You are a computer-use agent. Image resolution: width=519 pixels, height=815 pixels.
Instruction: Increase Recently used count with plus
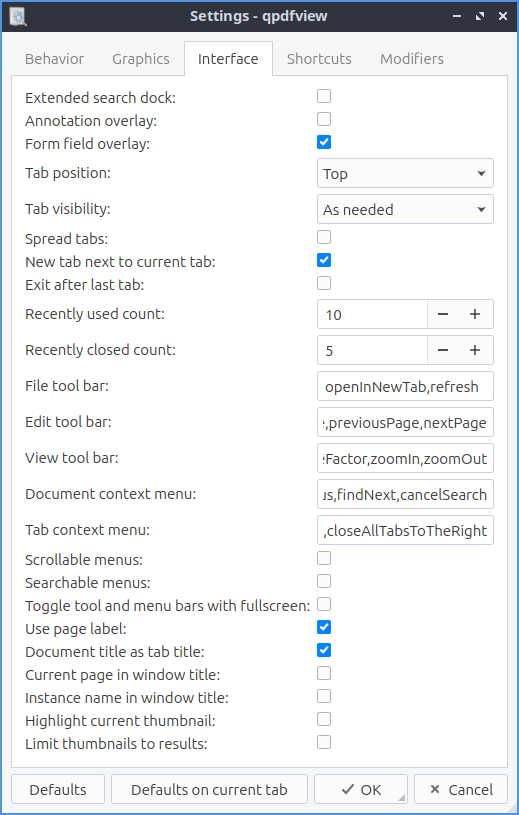(x=475, y=314)
